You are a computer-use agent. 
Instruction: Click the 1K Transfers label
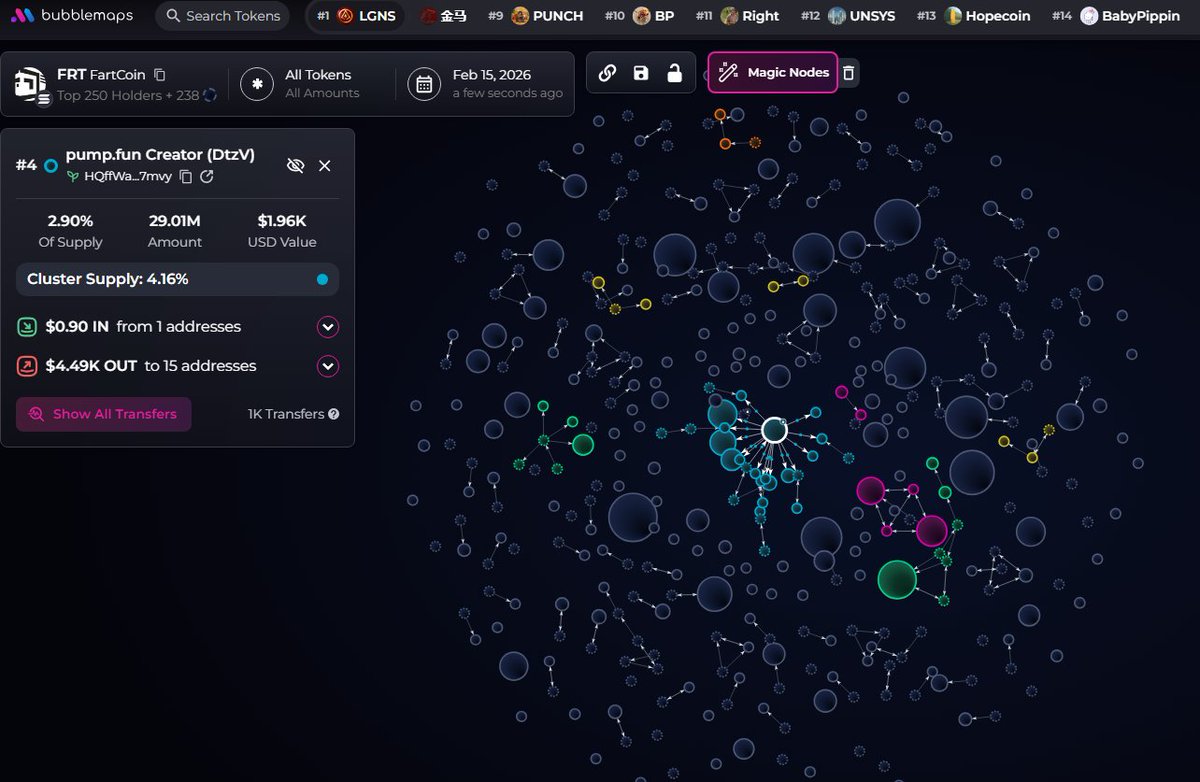pyautogui.click(x=286, y=414)
